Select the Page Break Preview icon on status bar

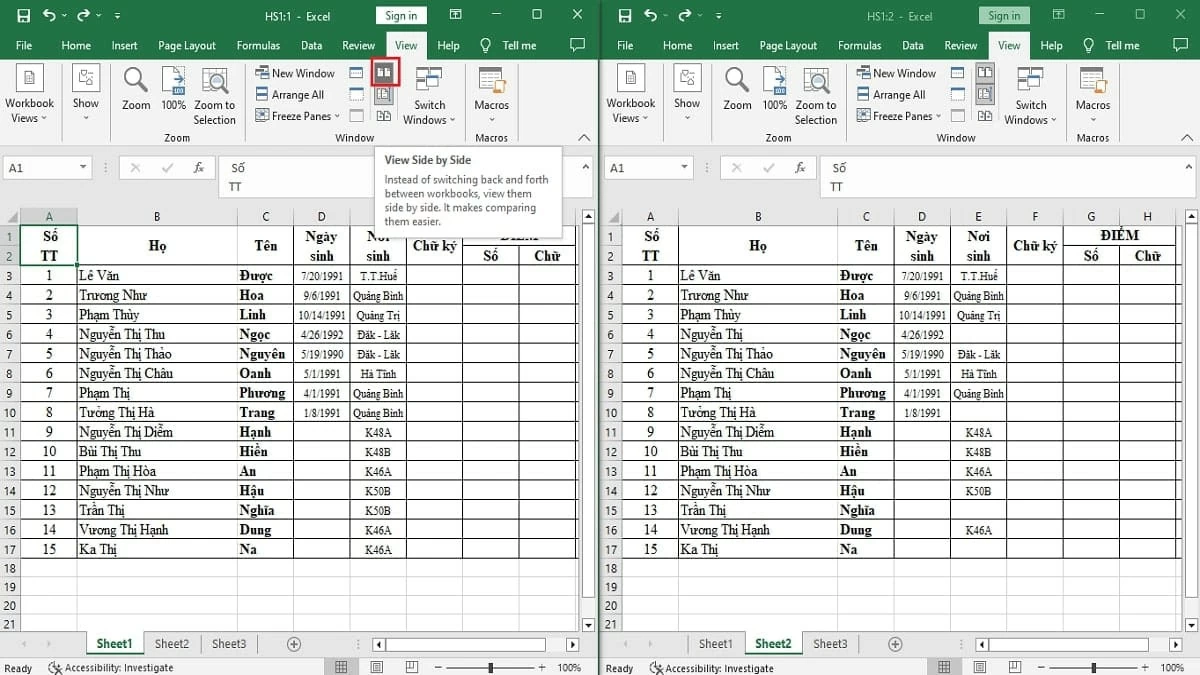[412, 666]
